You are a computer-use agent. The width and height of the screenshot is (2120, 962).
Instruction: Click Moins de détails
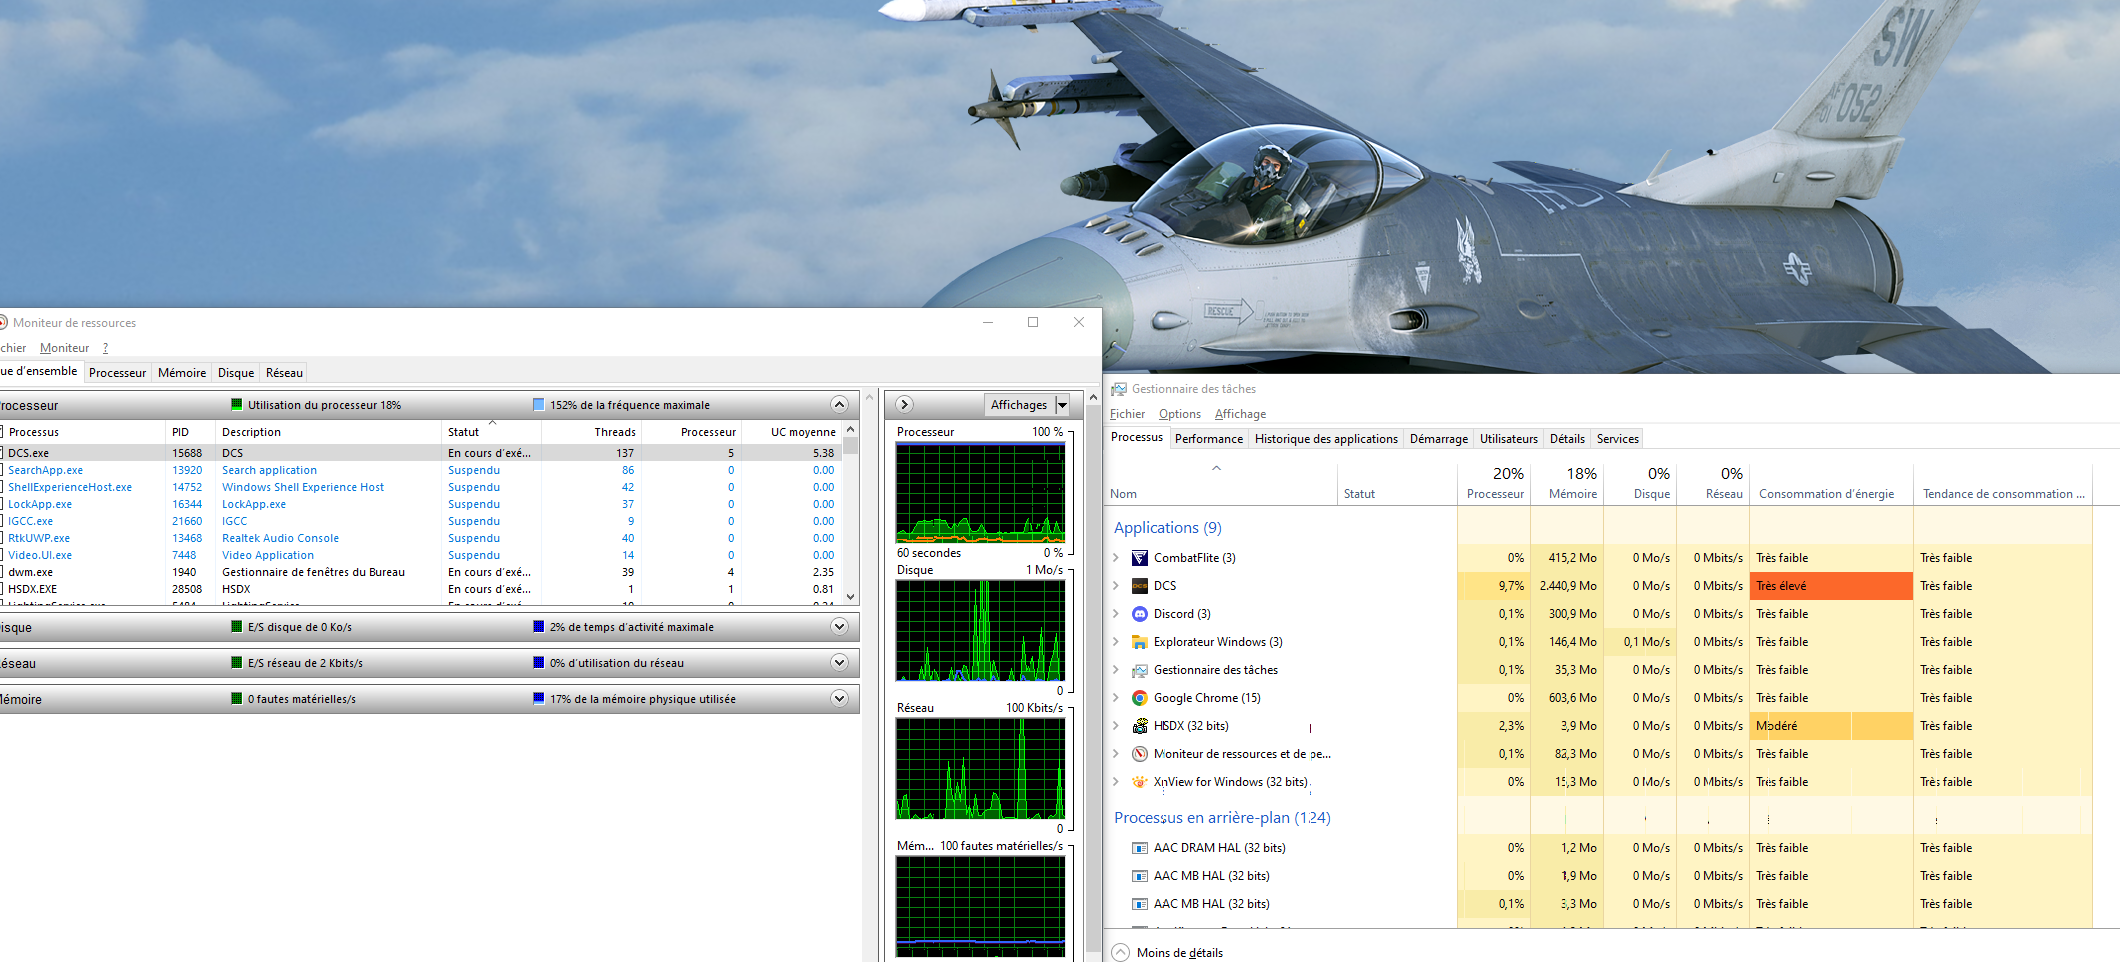(x=1179, y=953)
